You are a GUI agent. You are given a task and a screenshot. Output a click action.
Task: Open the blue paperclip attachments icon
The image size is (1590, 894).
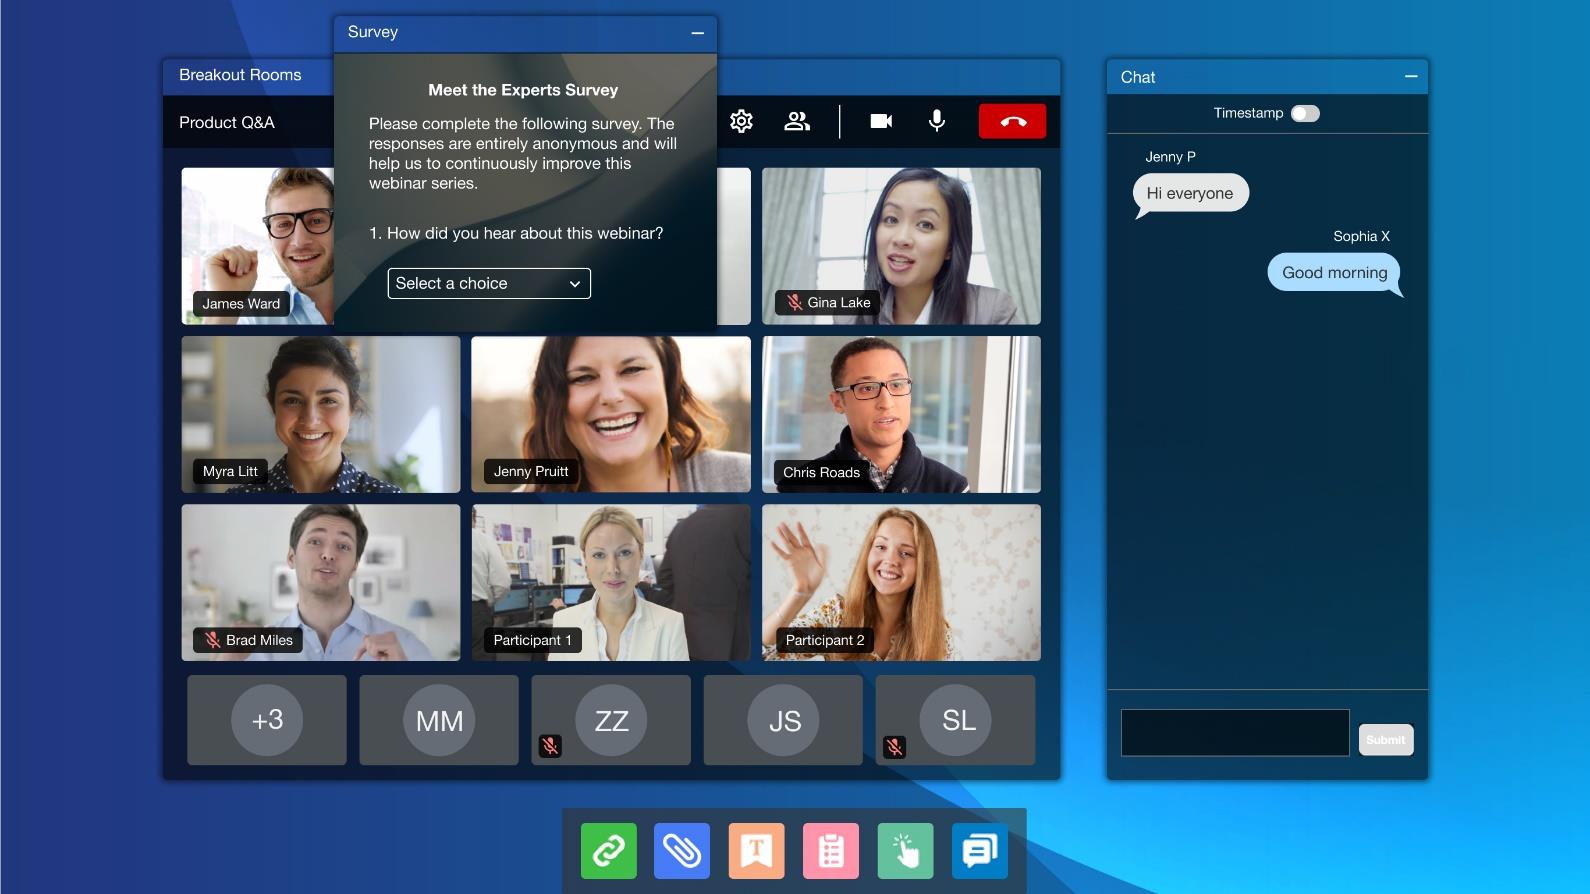[682, 851]
